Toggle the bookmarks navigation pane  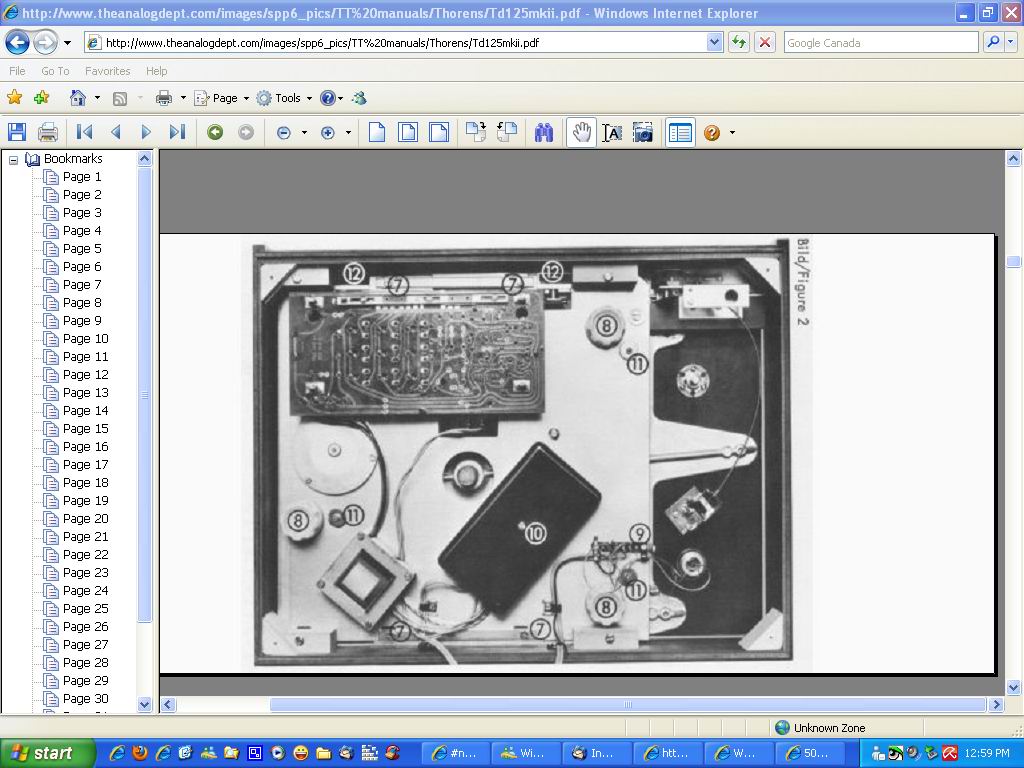point(680,132)
